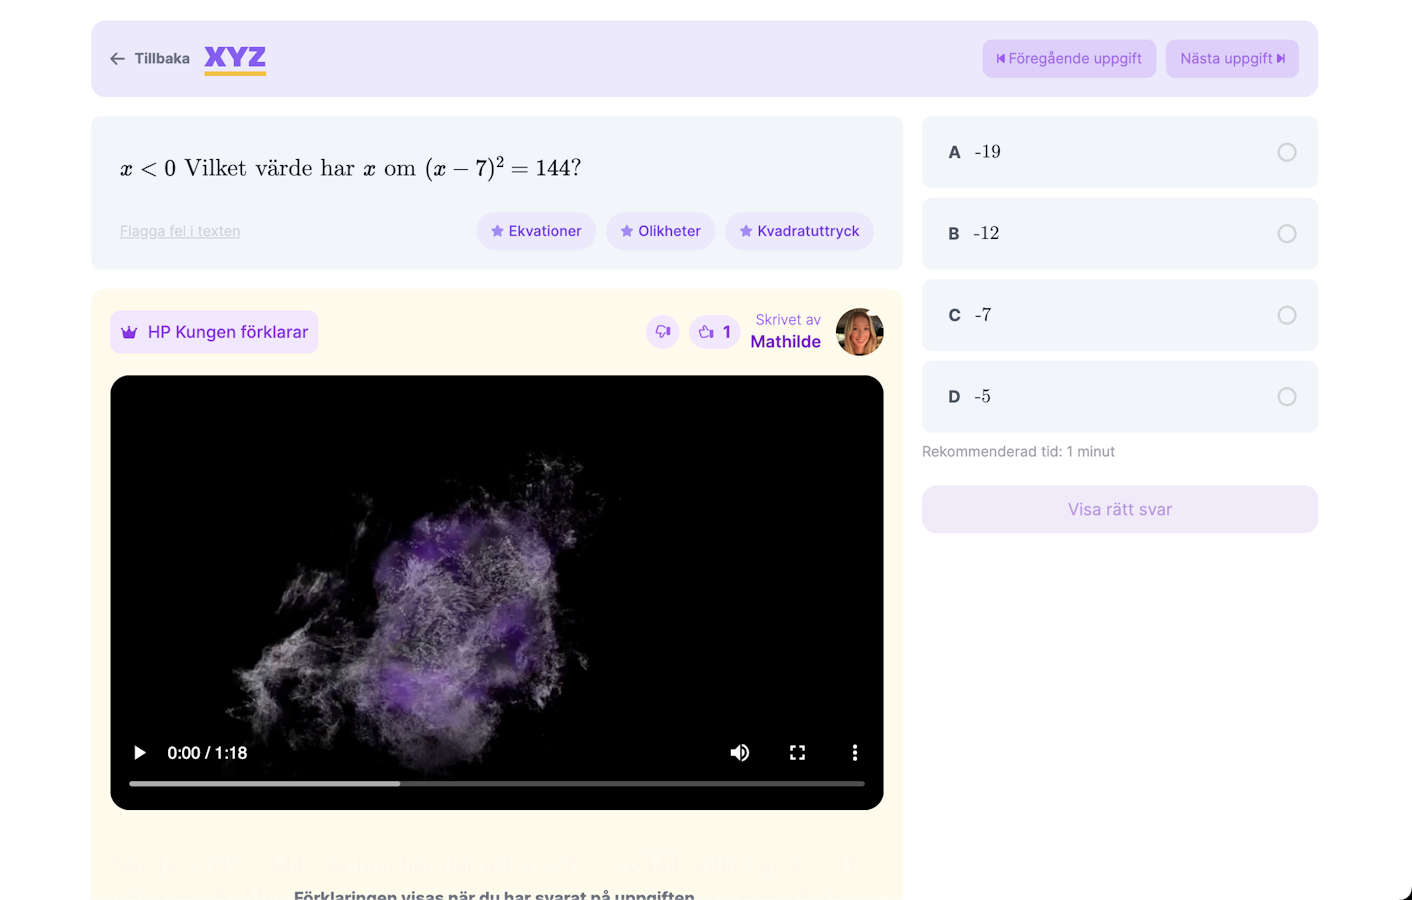
Task: Go to Nästa uppgift
Action: [x=1232, y=59]
